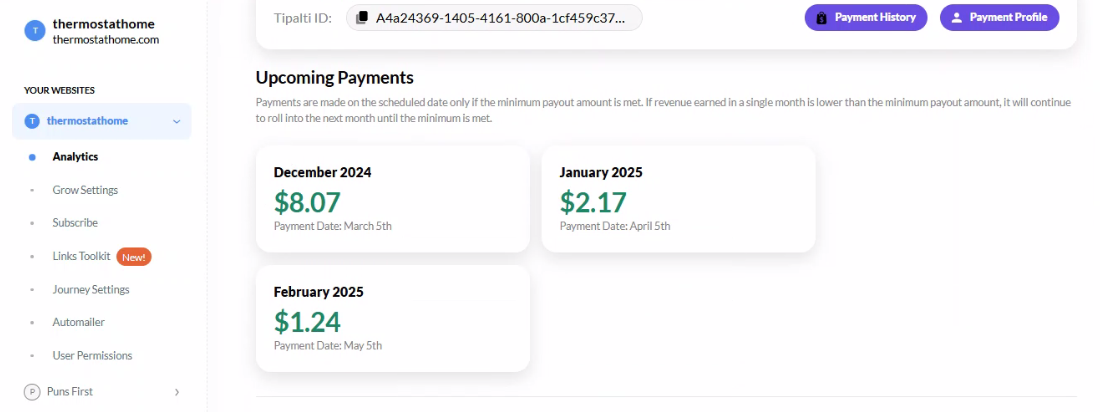Expand the Puns First website arrow
This screenshot has height=412, width=1100.
(x=177, y=392)
